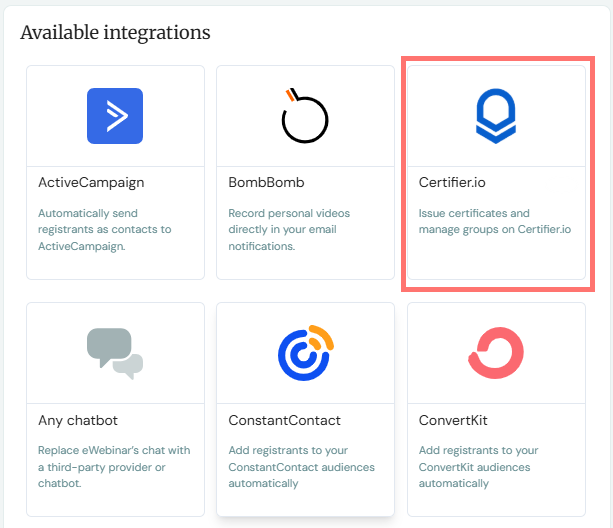Click 'Issue certificates and manage groups' description

click(x=495, y=222)
